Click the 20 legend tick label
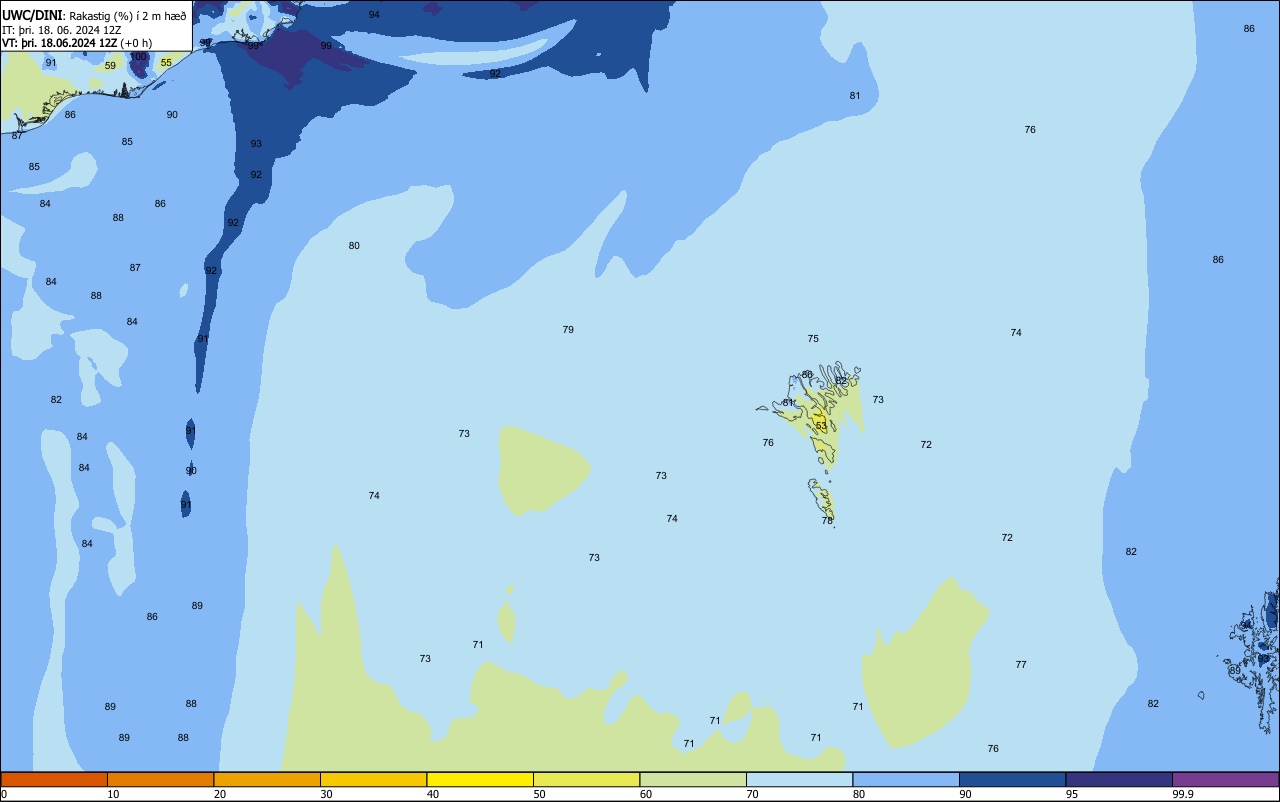Image resolution: width=1280 pixels, height=802 pixels. pos(220,794)
